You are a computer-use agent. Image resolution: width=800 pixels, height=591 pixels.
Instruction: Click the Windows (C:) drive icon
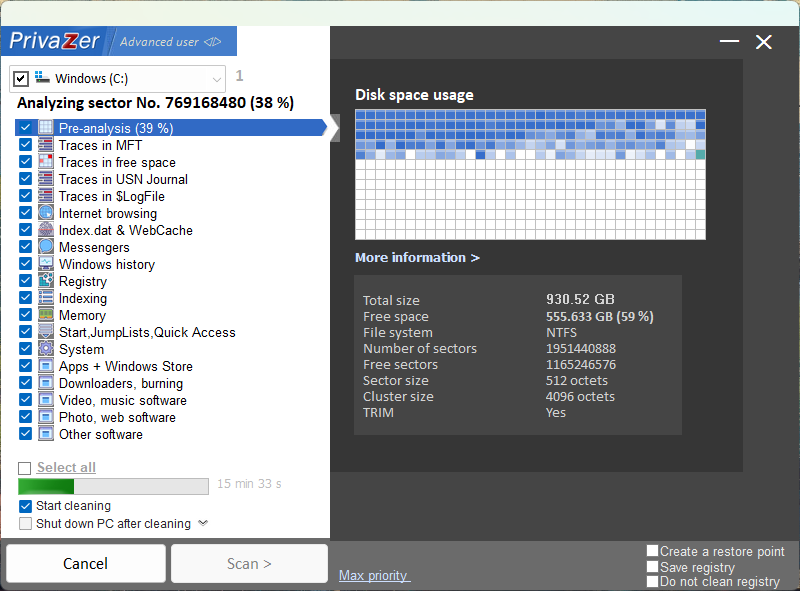42,78
